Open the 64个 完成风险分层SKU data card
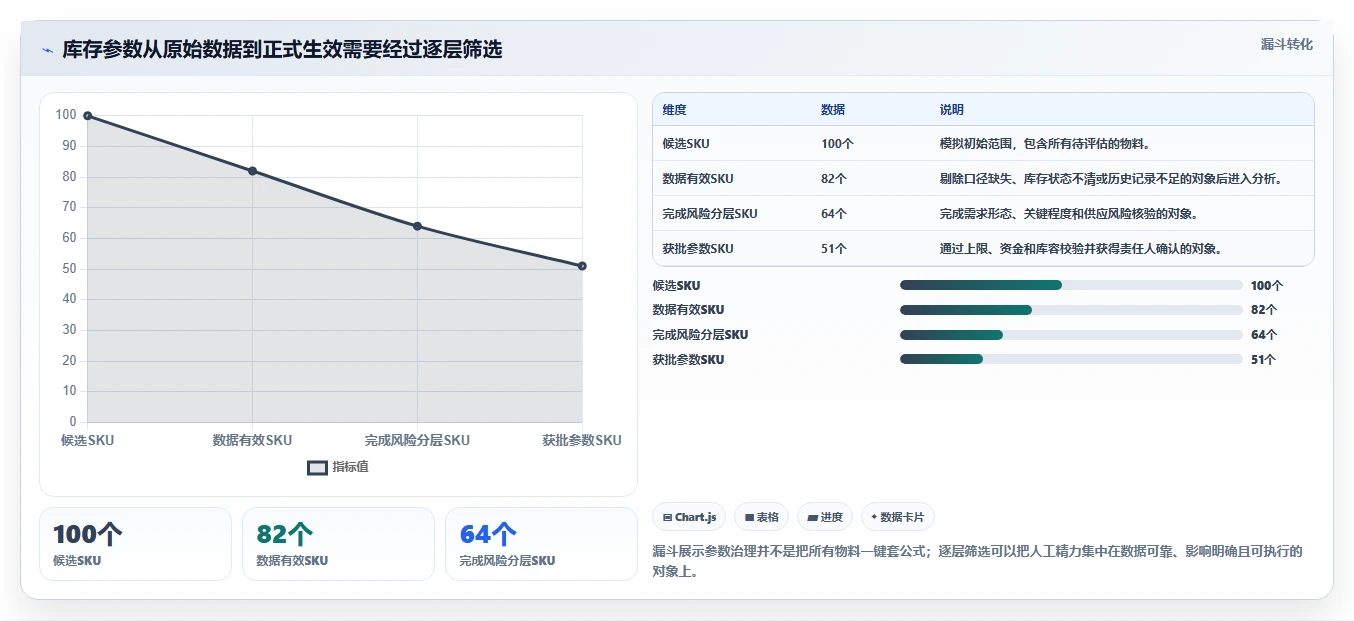Image resolution: width=1354 pixels, height=621 pixels. click(x=541, y=544)
